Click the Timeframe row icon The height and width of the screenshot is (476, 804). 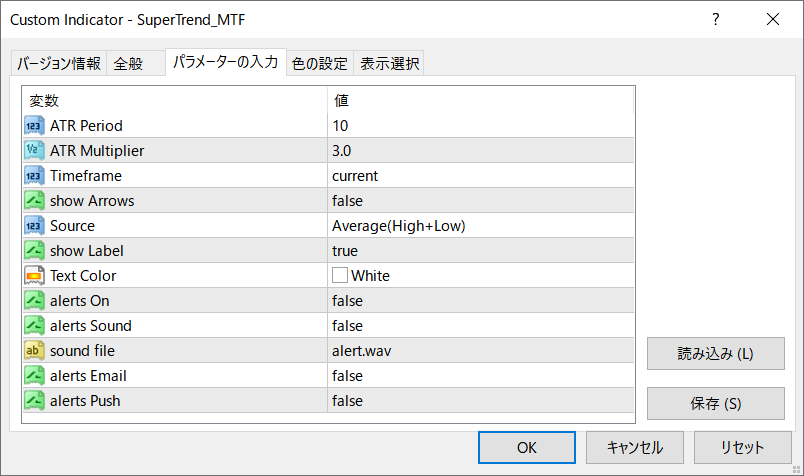coord(34,176)
